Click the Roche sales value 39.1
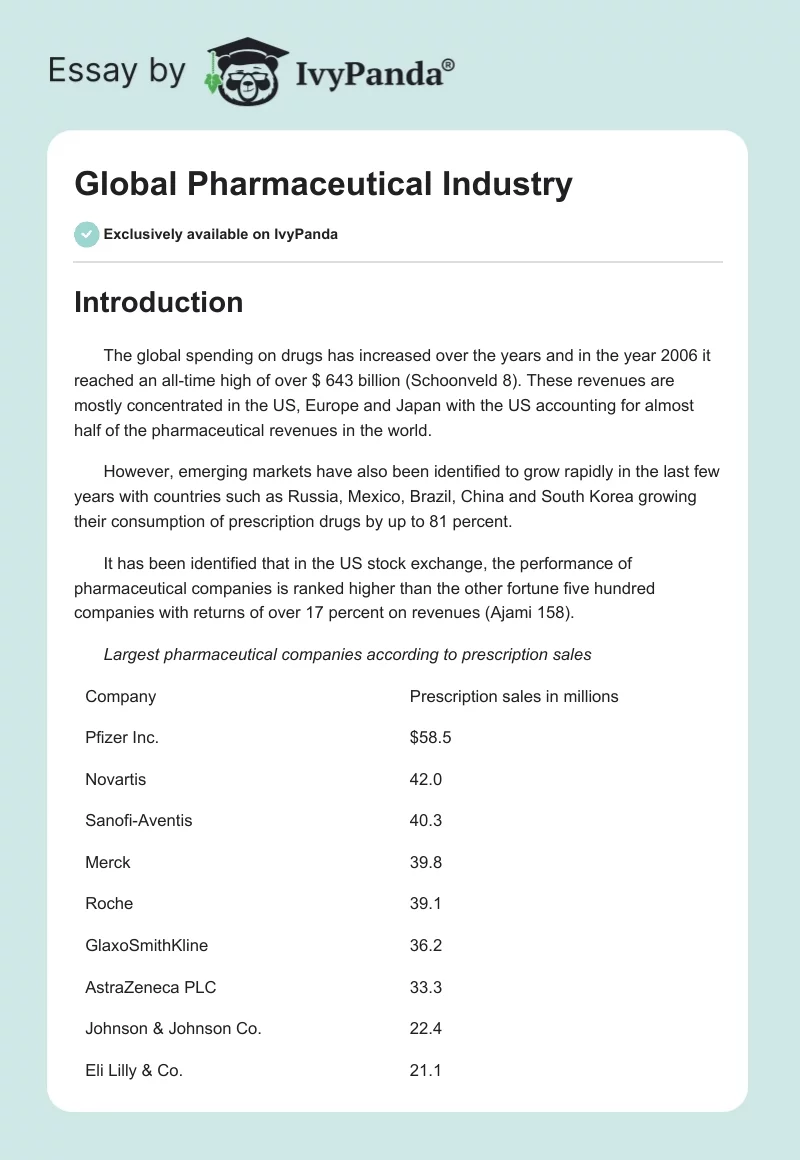 pyautogui.click(x=426, y=903)
